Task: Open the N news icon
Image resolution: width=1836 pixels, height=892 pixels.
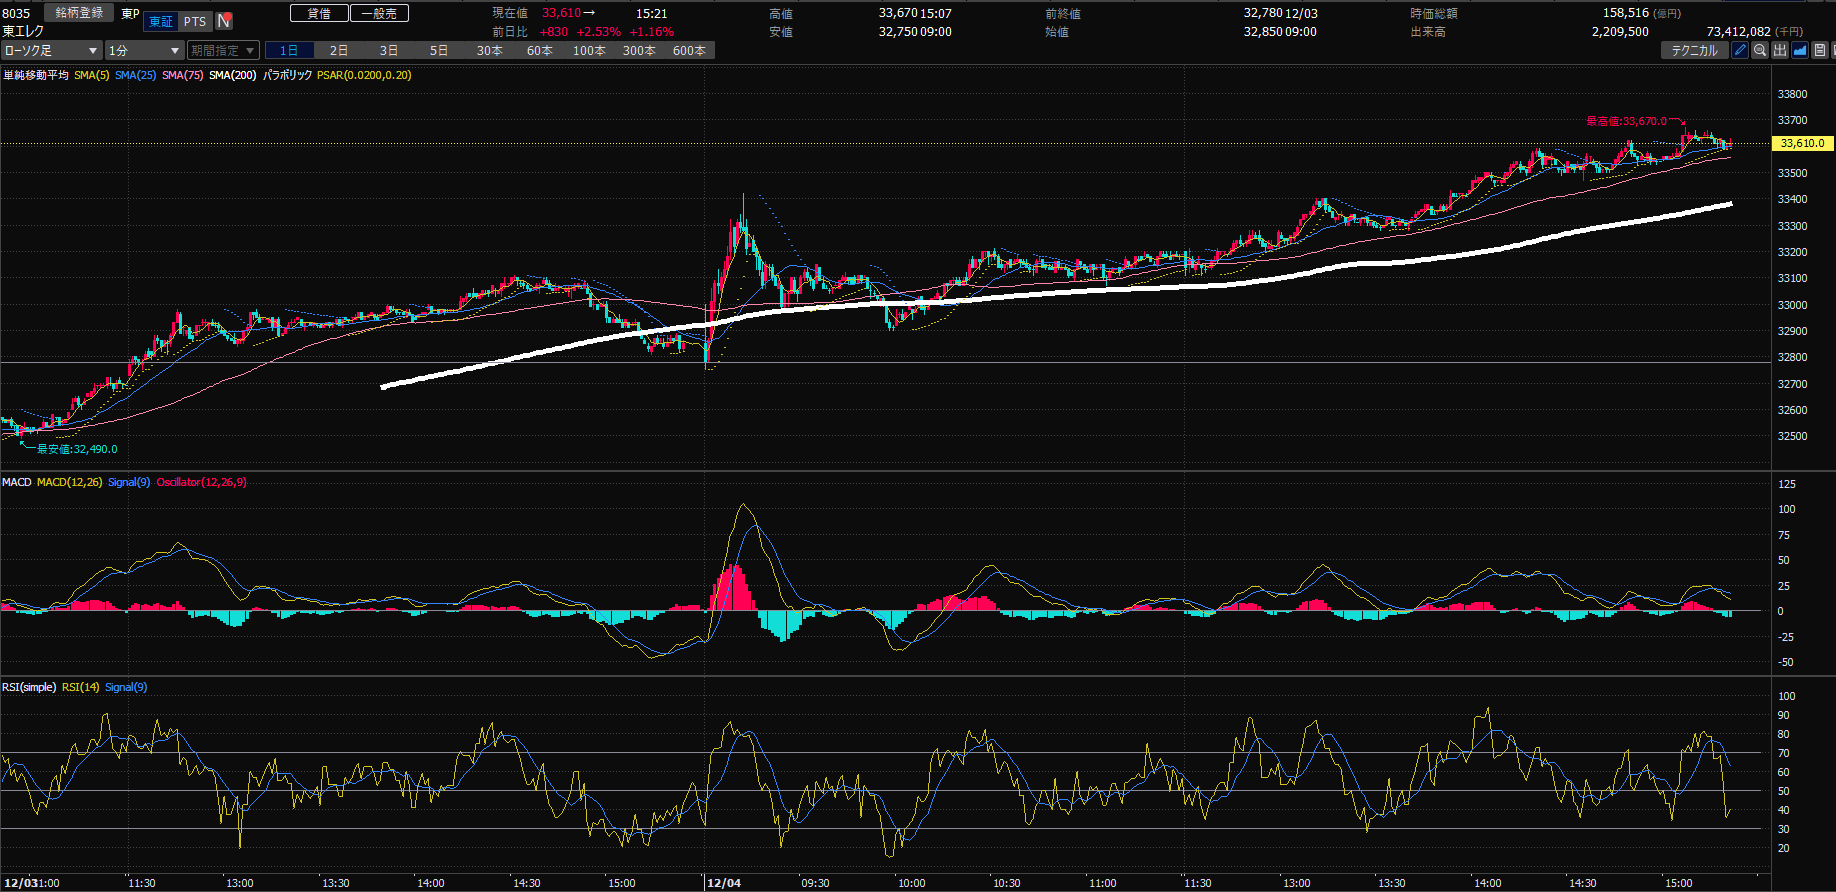Action: coord(224,21)
